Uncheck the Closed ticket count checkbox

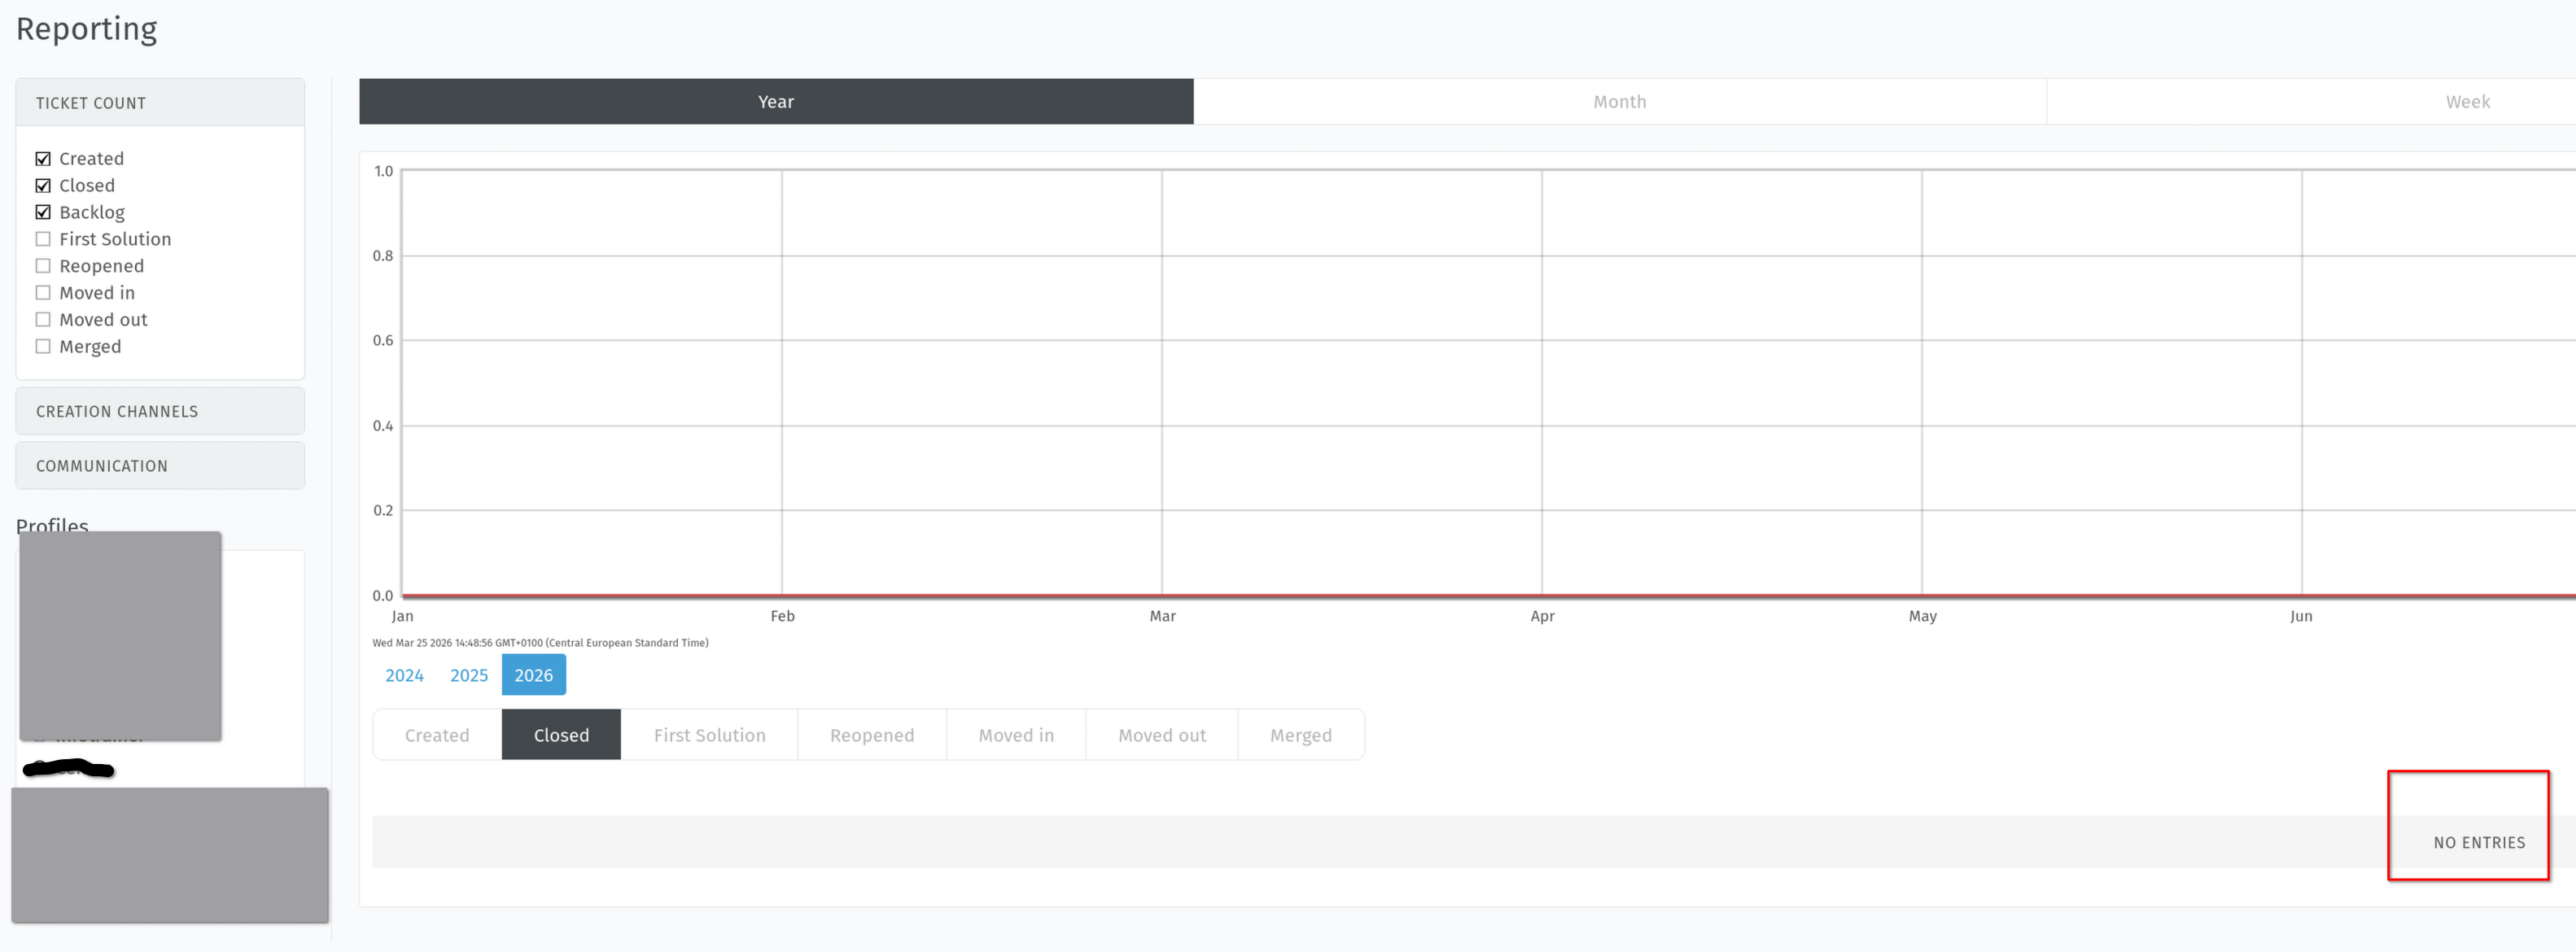point(43,186)
